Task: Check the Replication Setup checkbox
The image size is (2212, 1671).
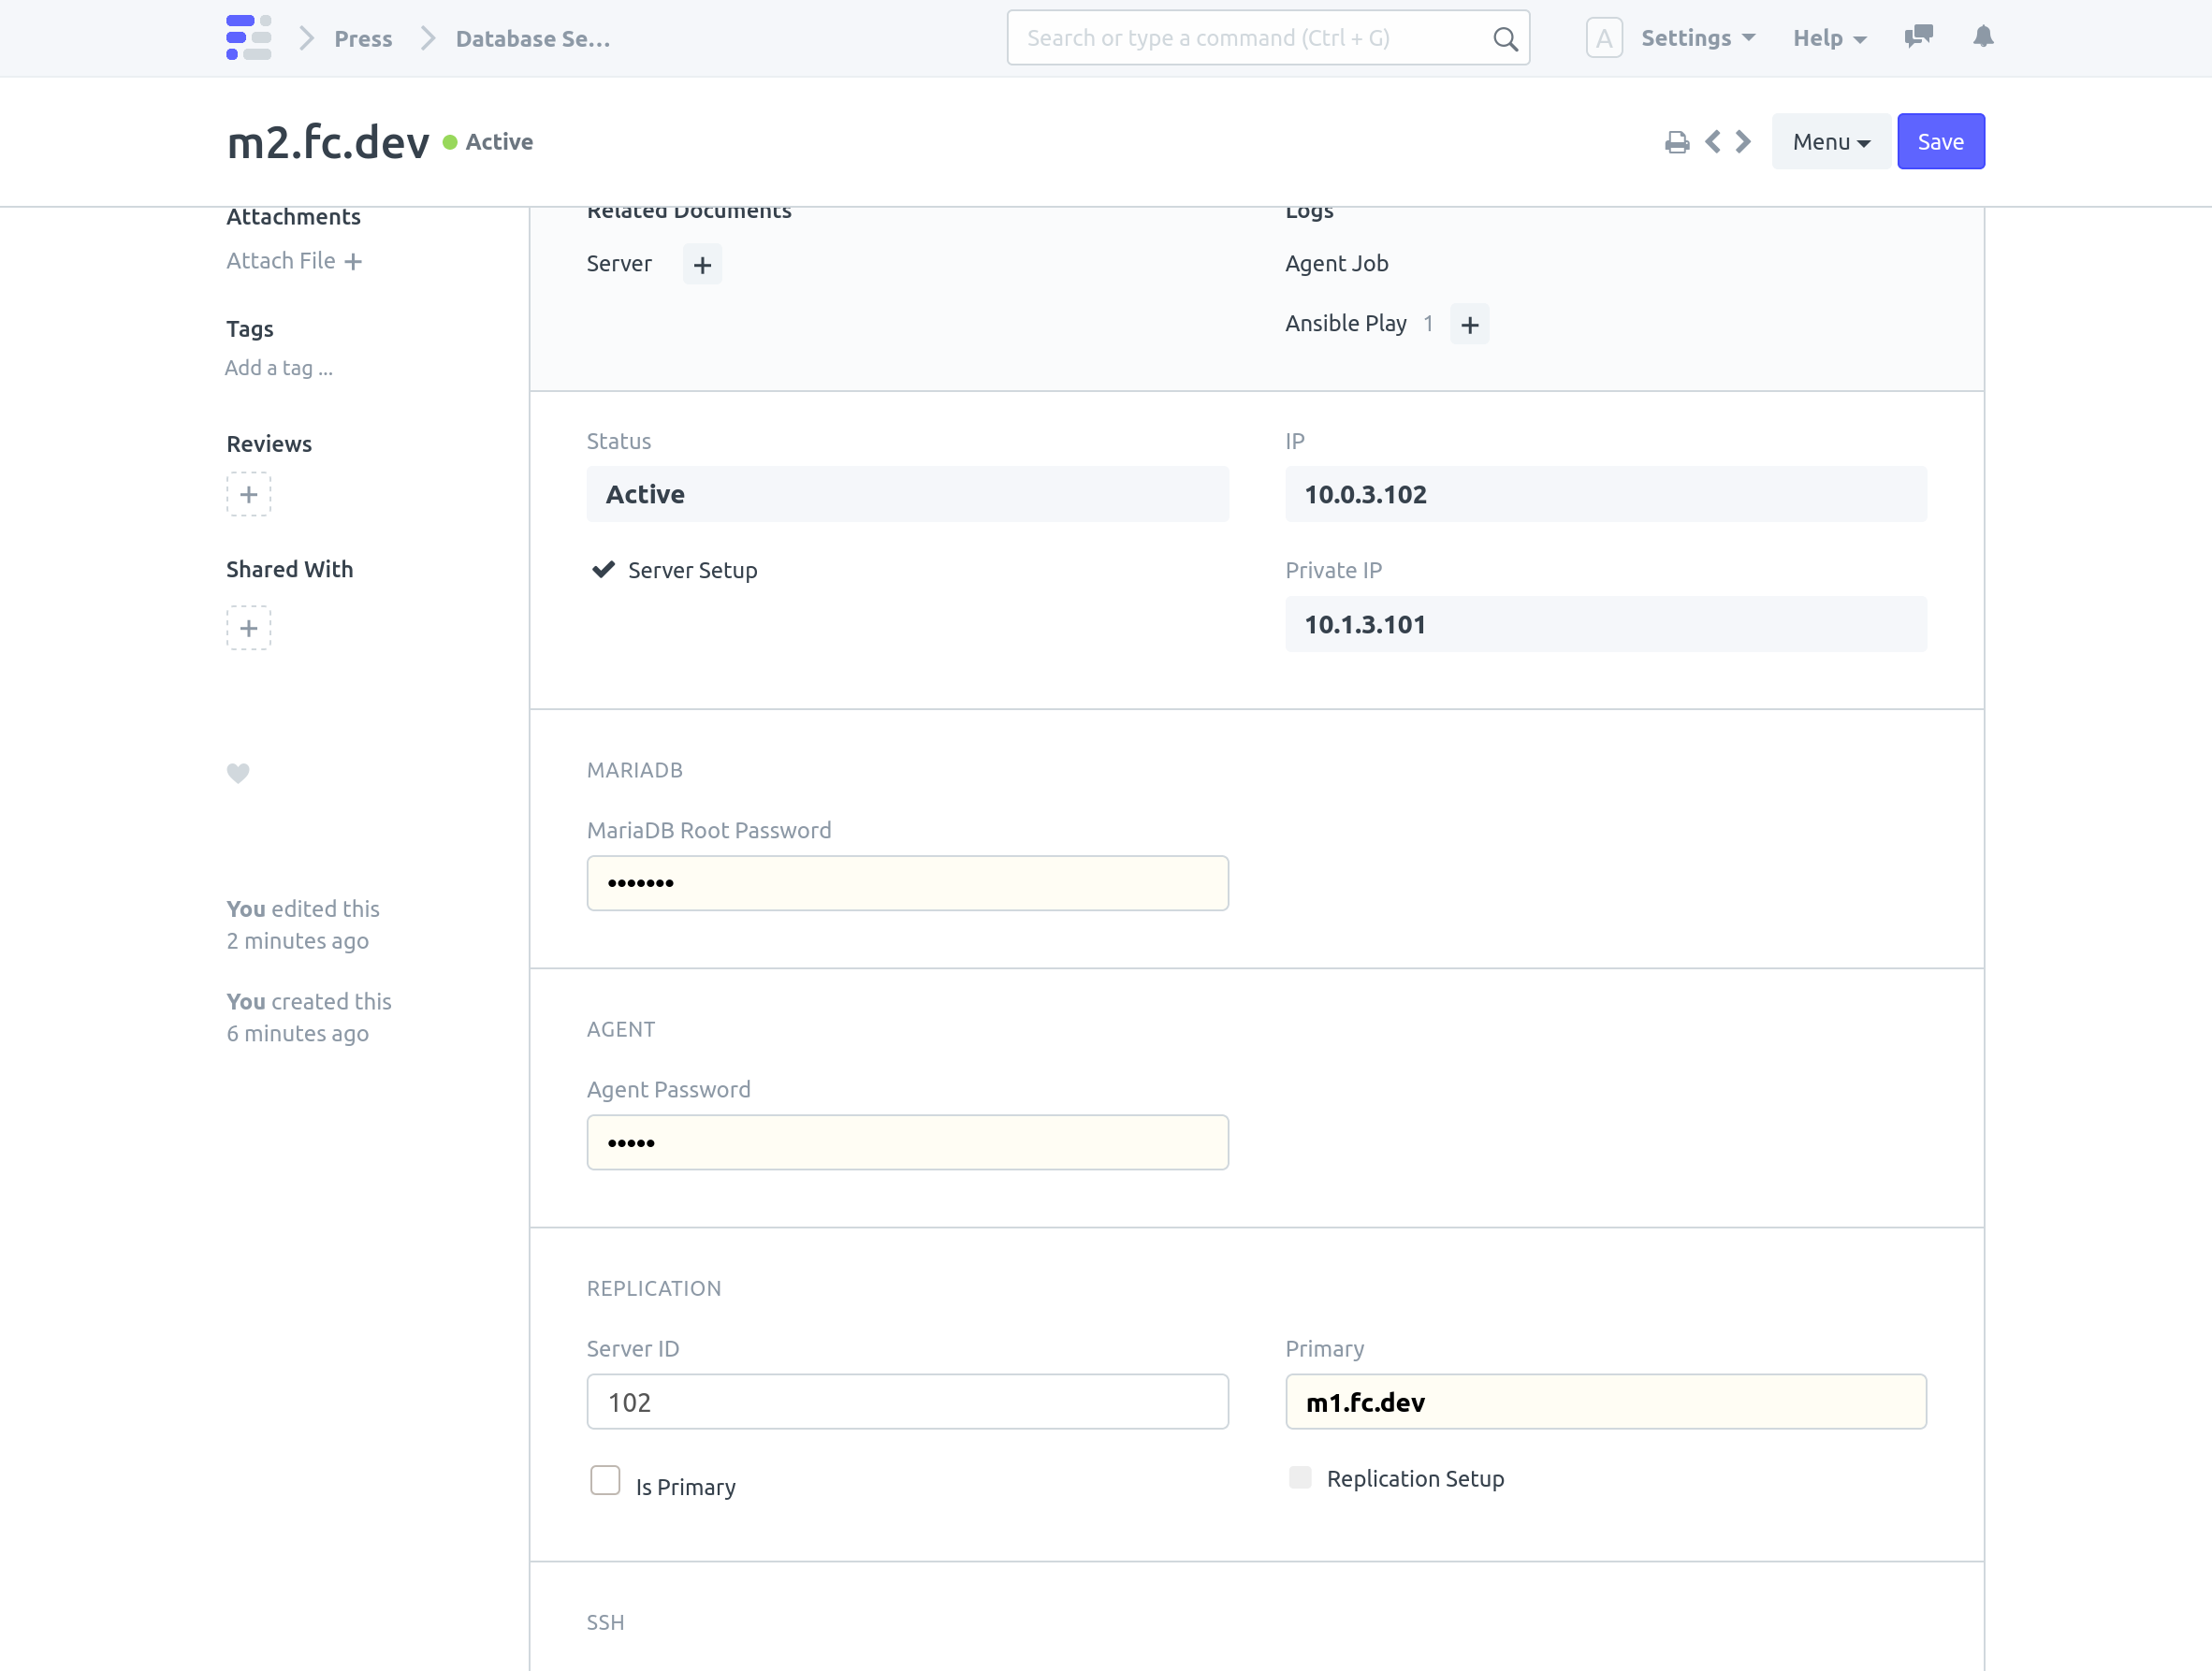Action: tap(1299, 1477)
